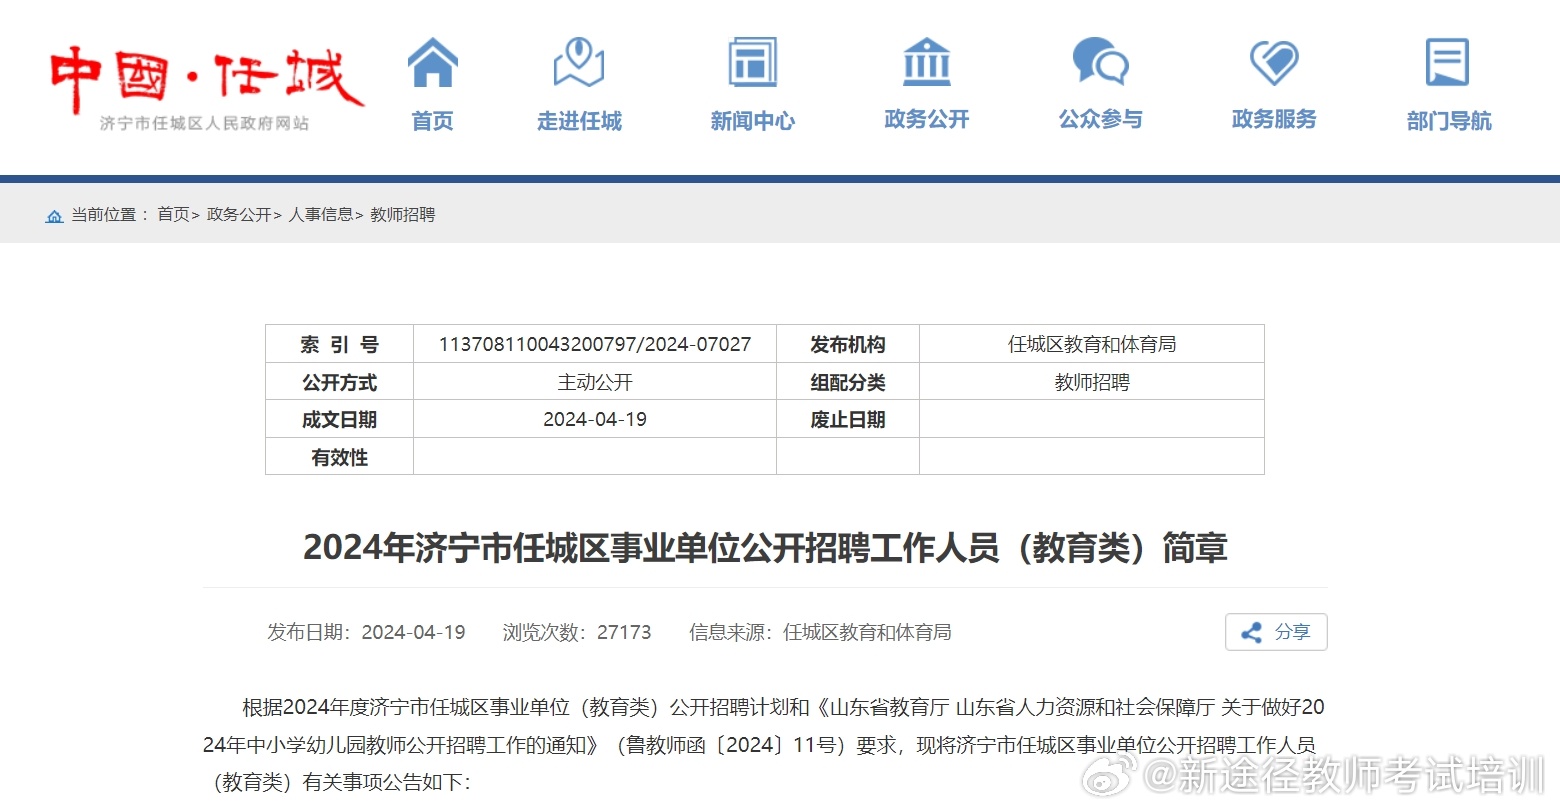Viewport: 1560px width, 812px height.
Task: Open the 公众参与 menu label
Action: (x=1100, y=119)
